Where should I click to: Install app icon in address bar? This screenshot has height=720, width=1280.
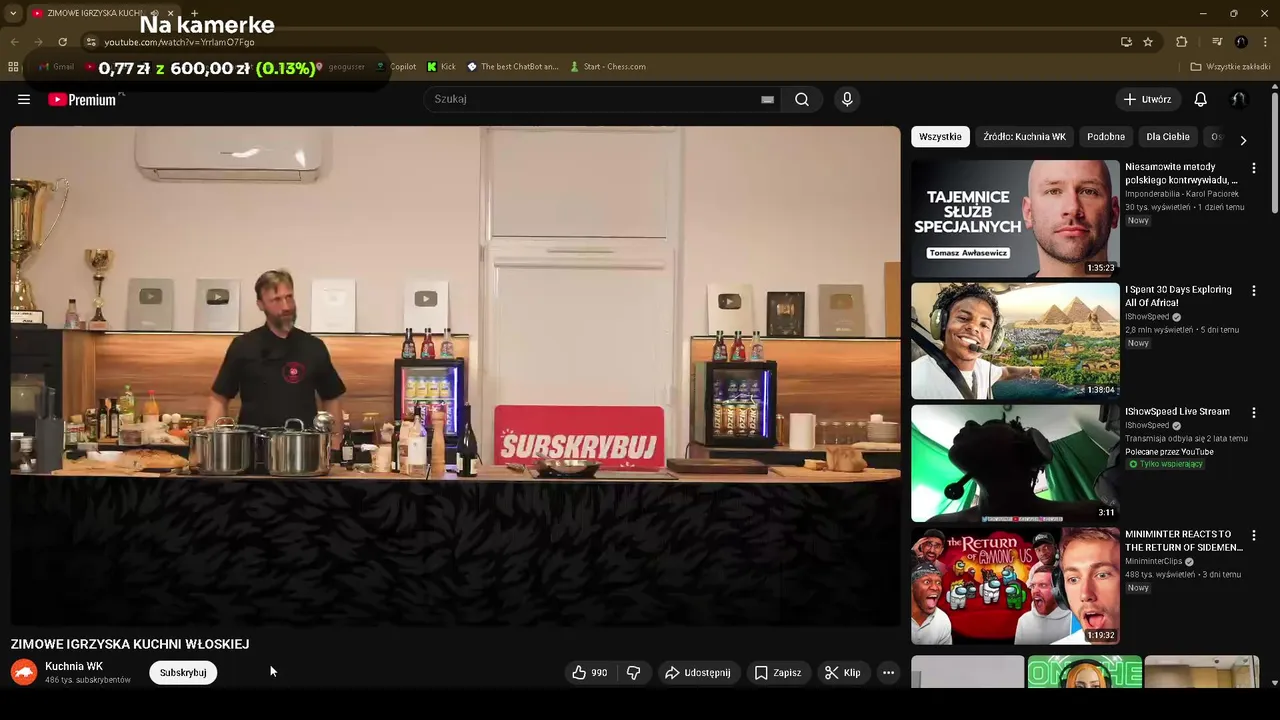pos(1126,42)
